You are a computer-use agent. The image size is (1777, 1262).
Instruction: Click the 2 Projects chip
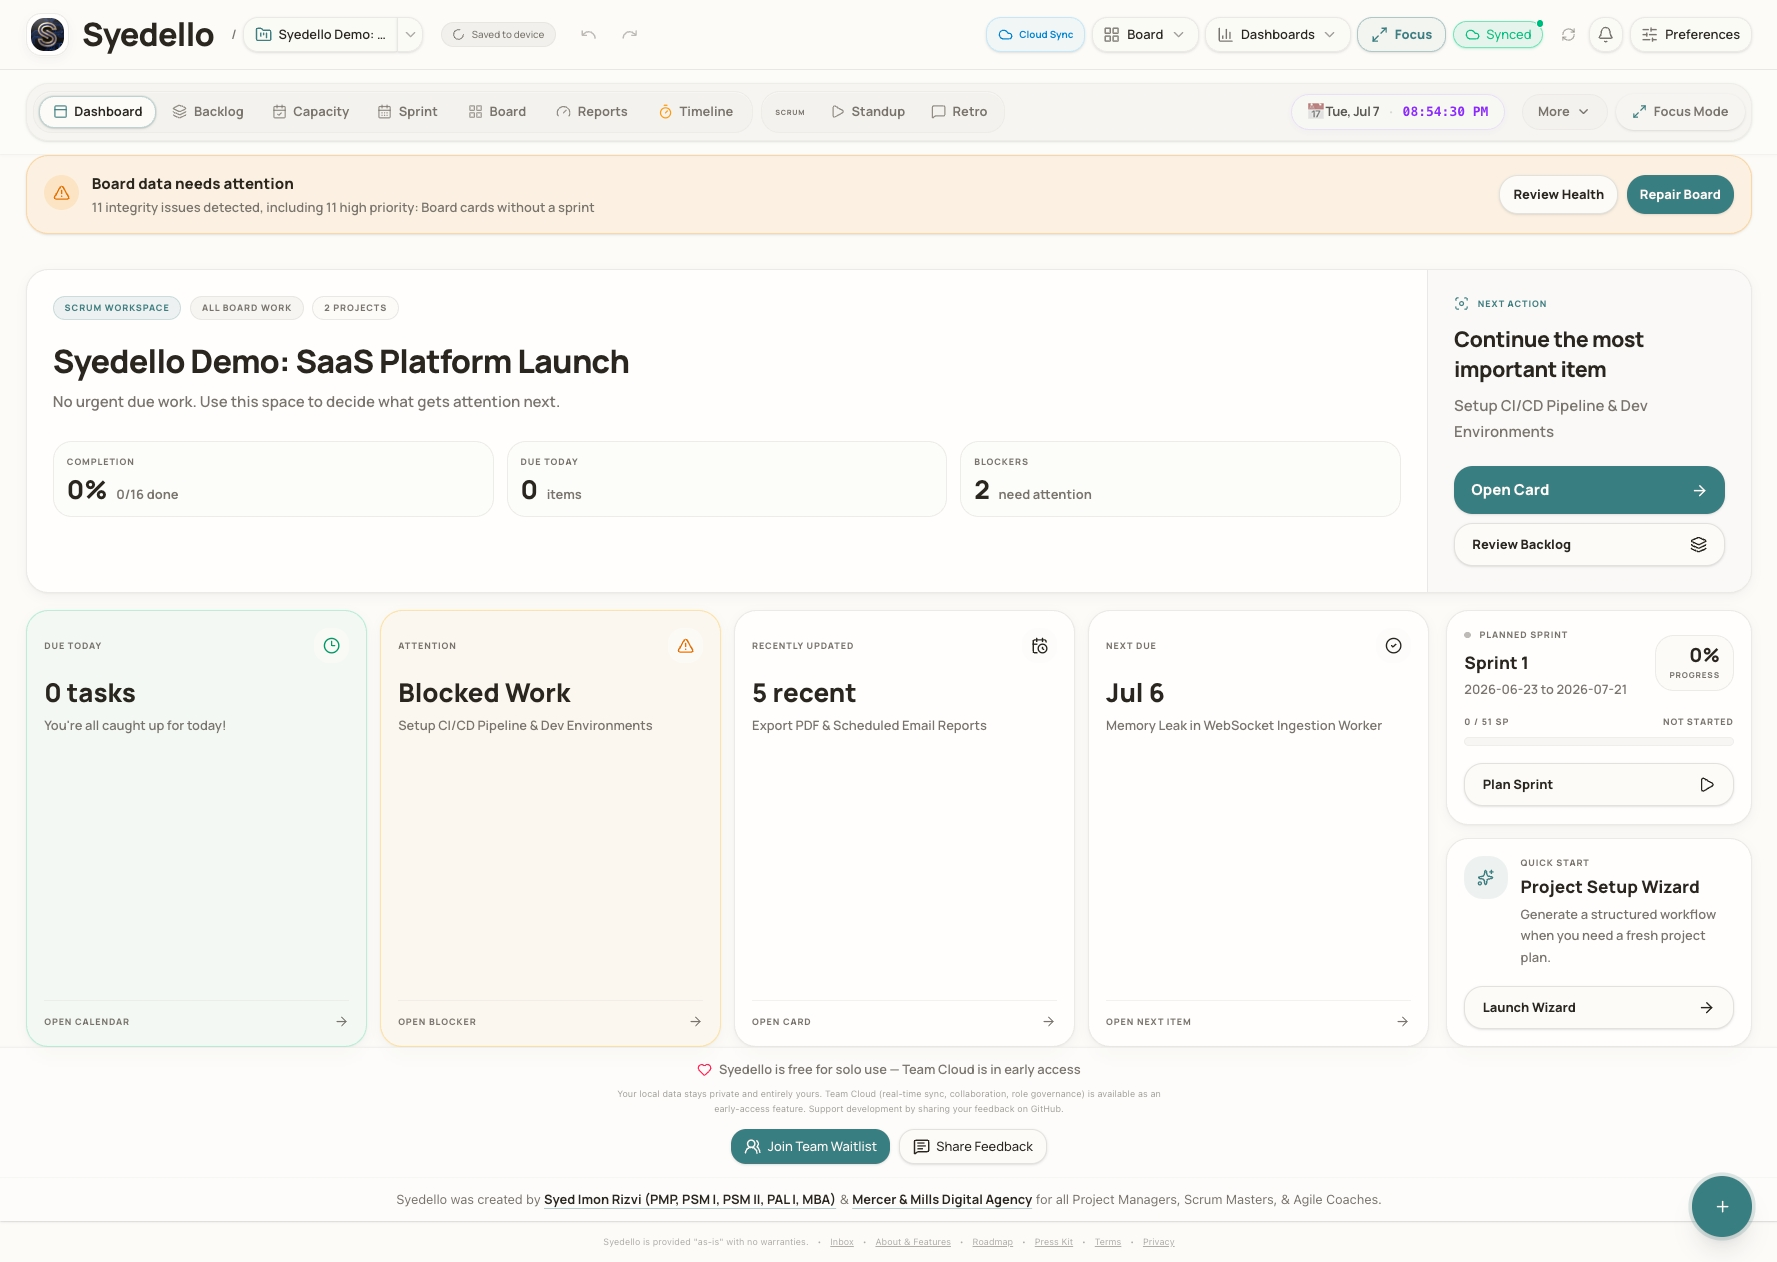click(355, 308)
